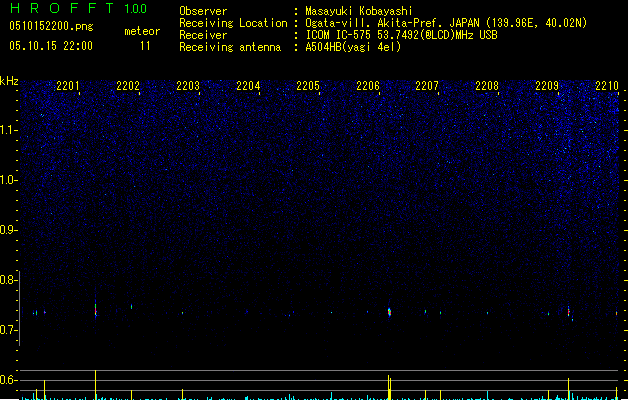Click the Receiving Location label

coord(233,23)
